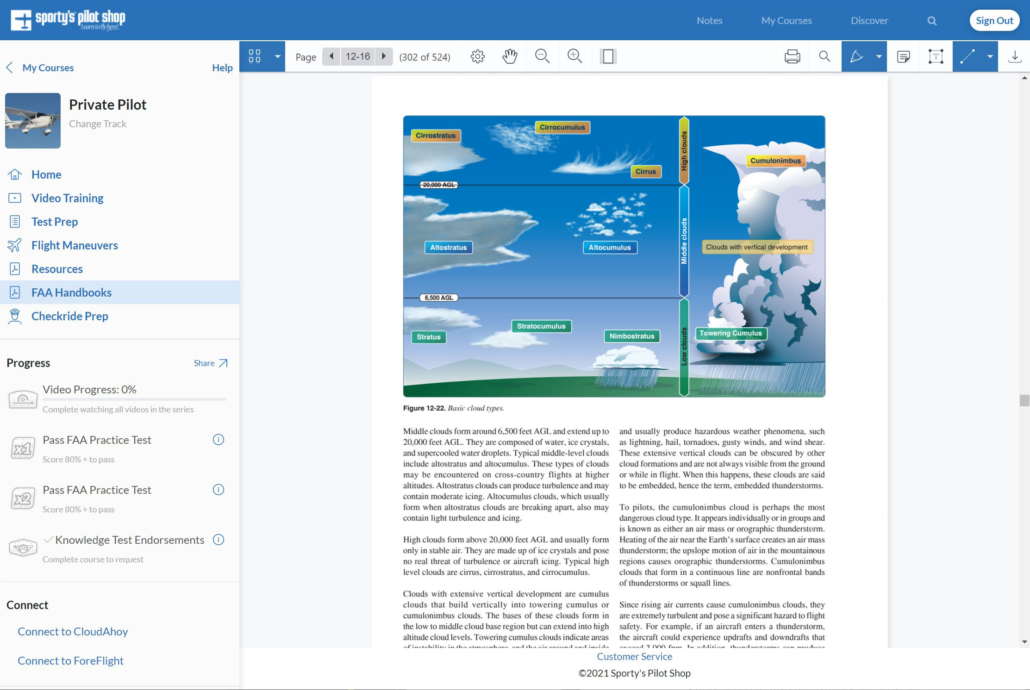Zoom in on the handbook page

[x=575, y=56]
